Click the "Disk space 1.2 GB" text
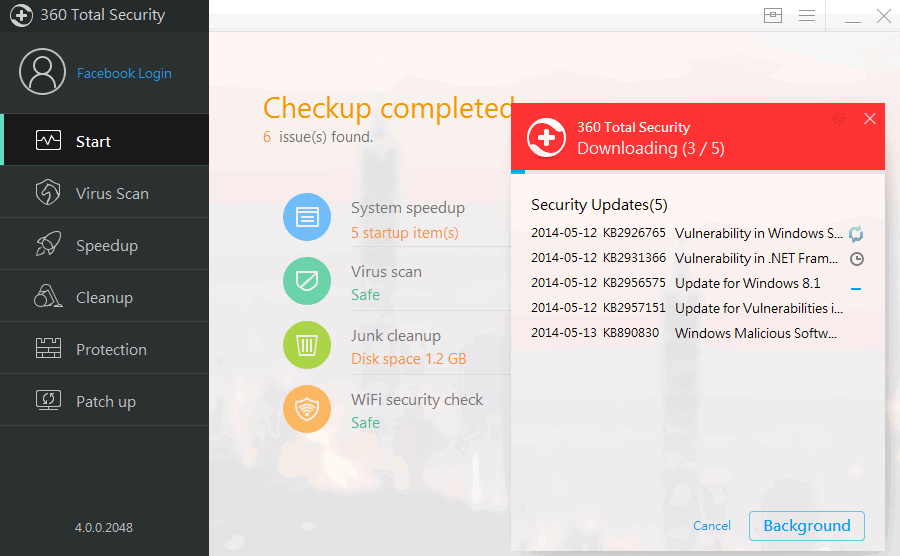Screen dimensions: 900x556 (x=409, y=359)
